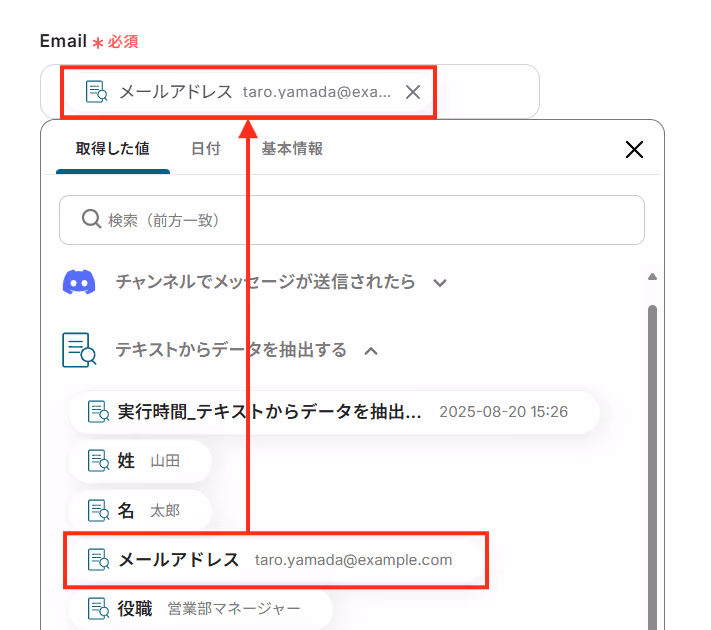Image resolution: width=711 pixels, height=630 pixels.
Task: Click document icon in Email field chip
Action: (x=97, y=92)
